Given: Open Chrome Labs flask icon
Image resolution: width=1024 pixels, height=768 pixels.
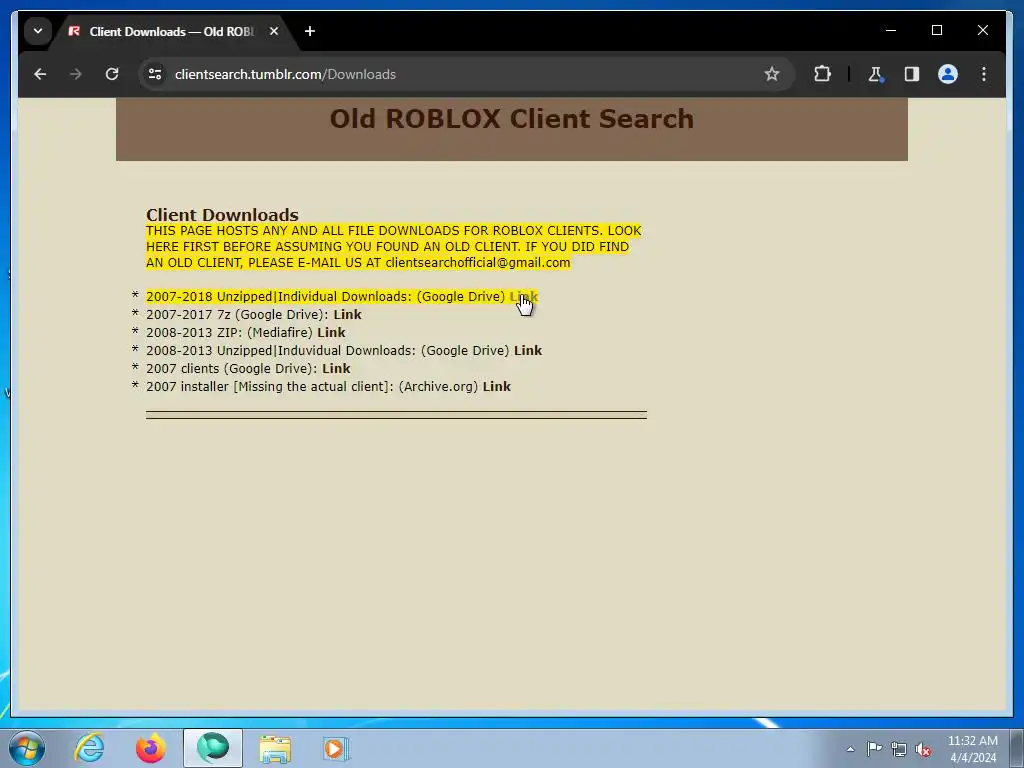Looking at the screenshot, I should [x=875, y=74].
